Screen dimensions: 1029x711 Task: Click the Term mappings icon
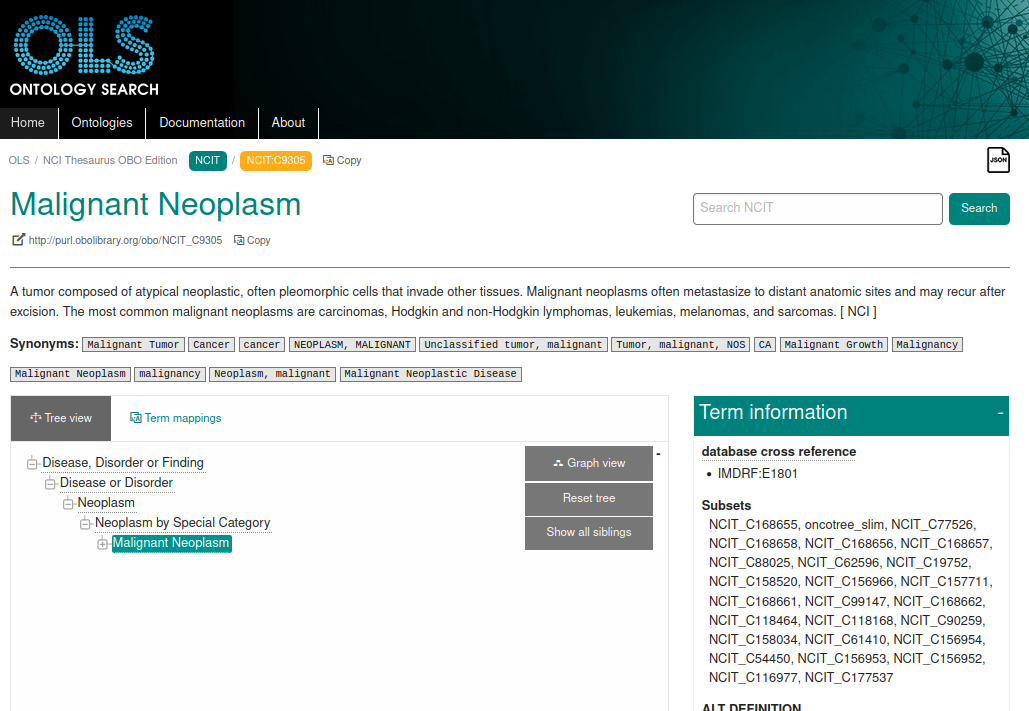(x=135, y=418)
